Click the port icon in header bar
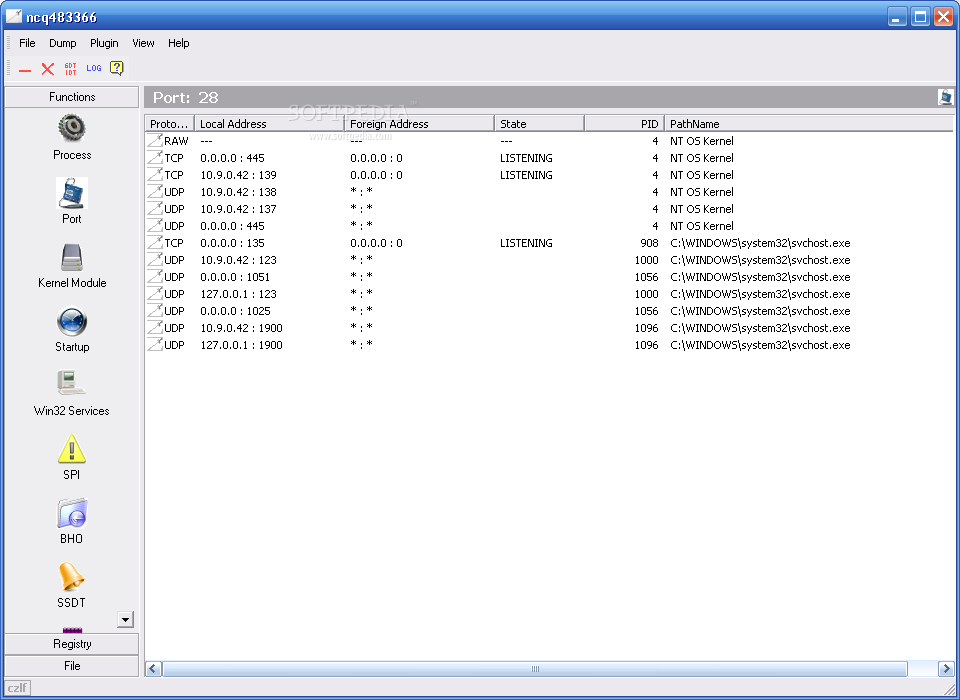 click(x=945, y=97)
